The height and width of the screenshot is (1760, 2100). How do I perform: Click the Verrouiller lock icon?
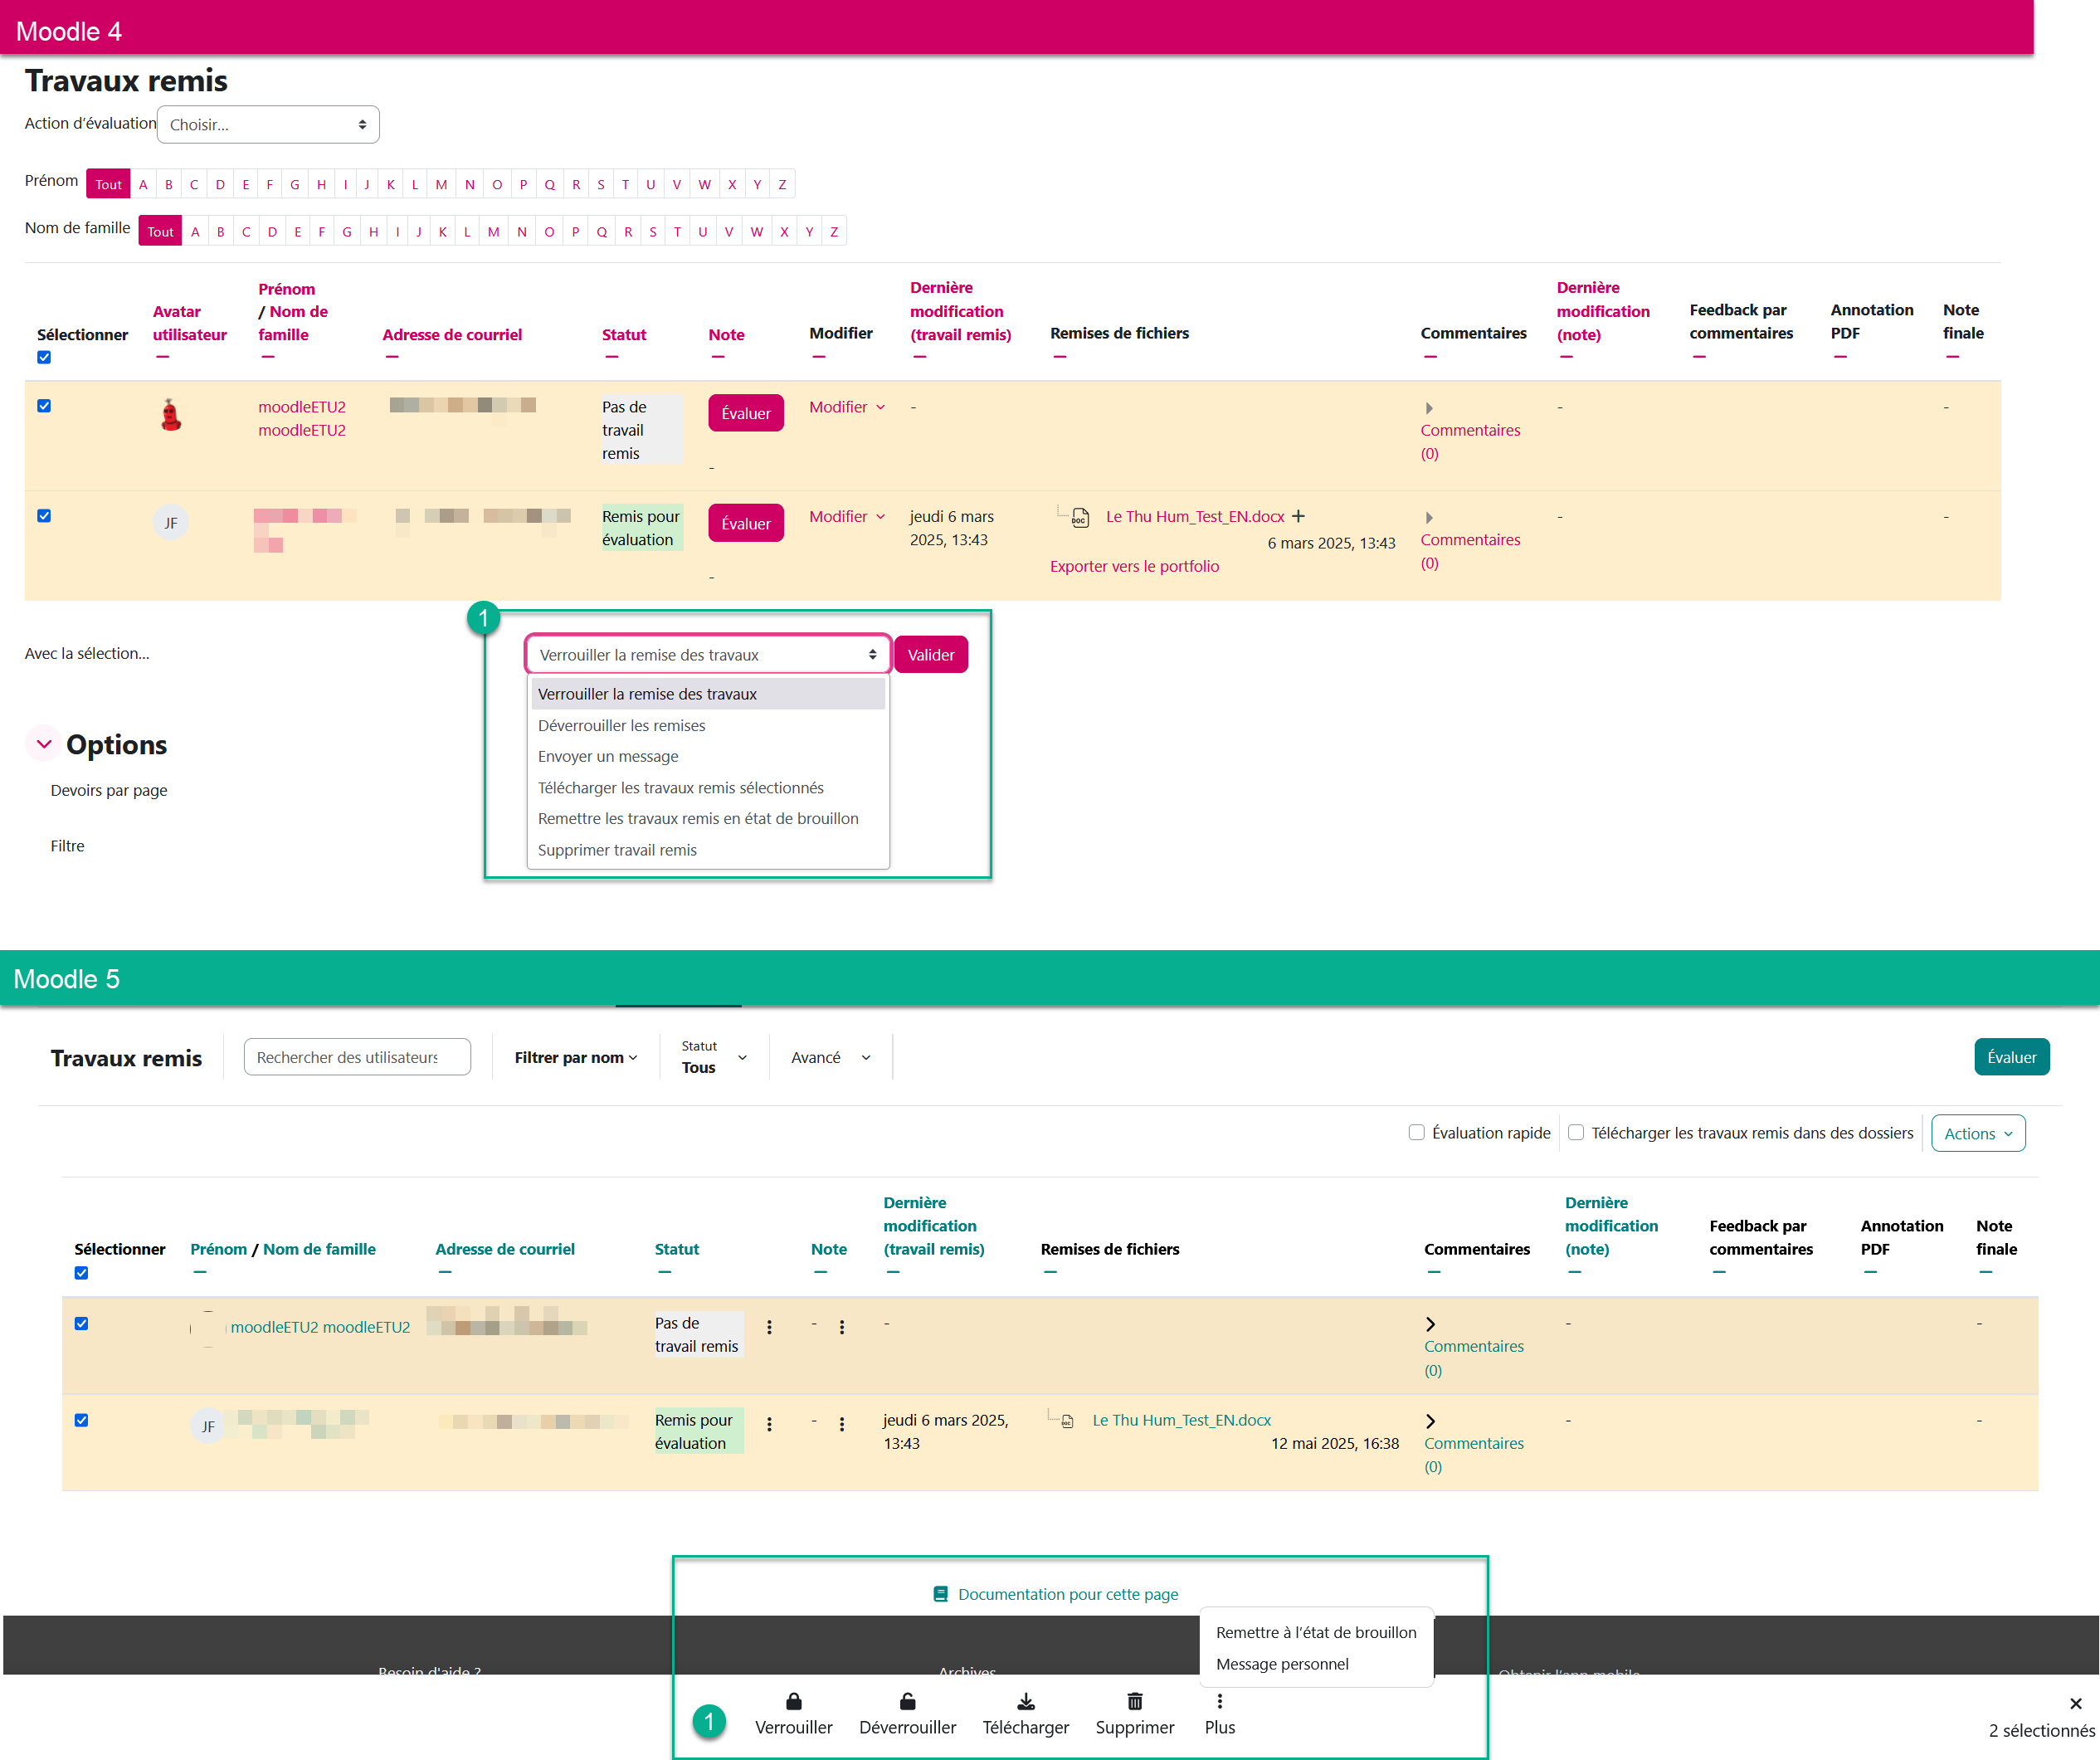(793, 1701)
